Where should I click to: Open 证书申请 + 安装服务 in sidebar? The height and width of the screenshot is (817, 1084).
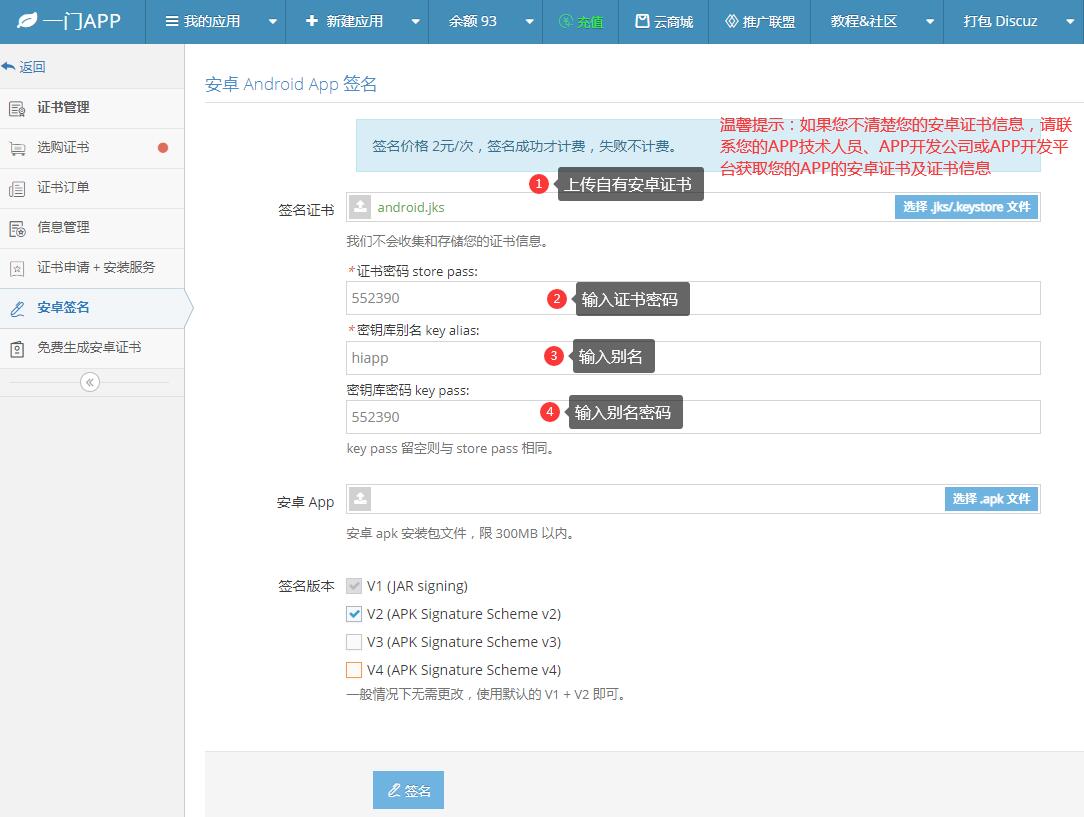click(92, 268)
